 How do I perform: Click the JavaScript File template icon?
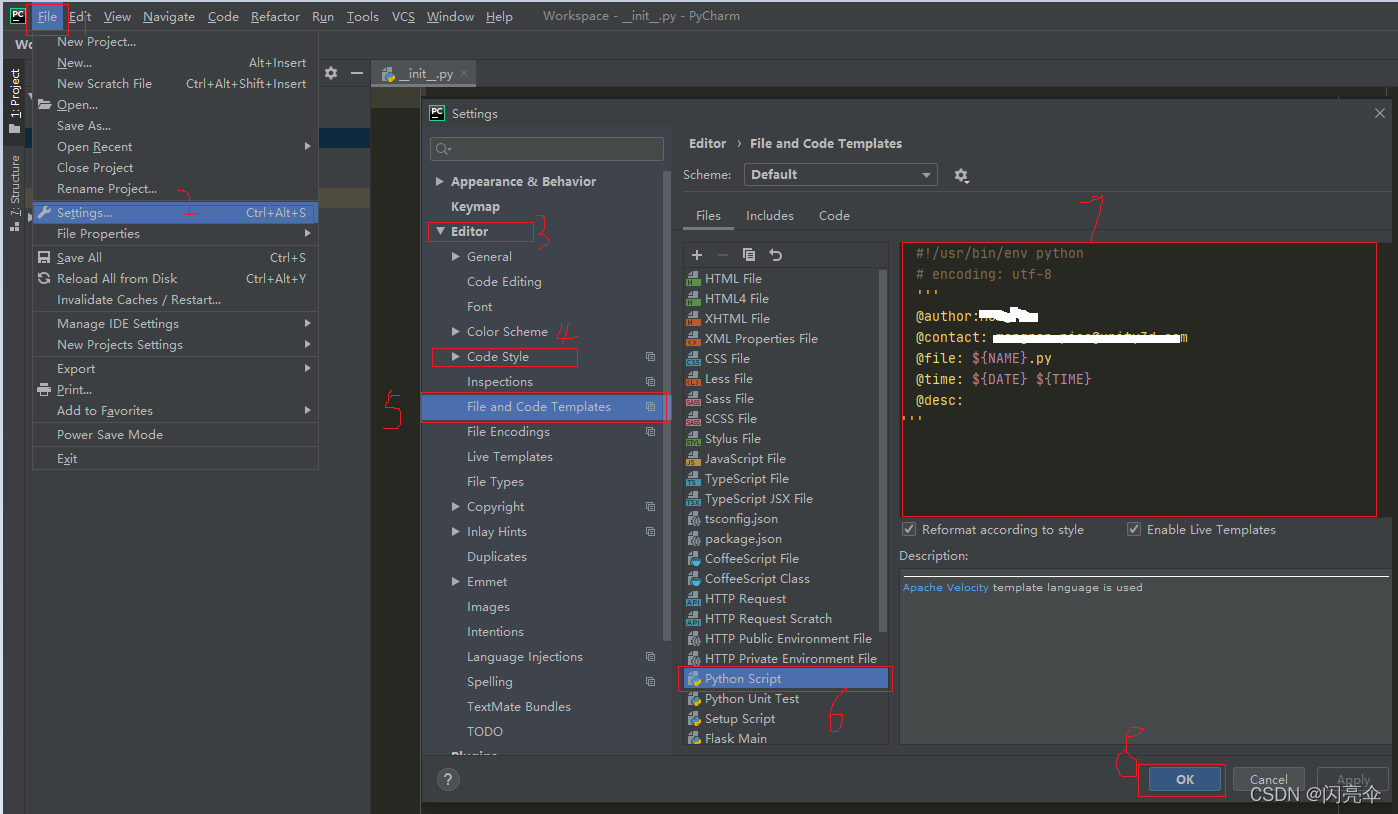[694, 459]
